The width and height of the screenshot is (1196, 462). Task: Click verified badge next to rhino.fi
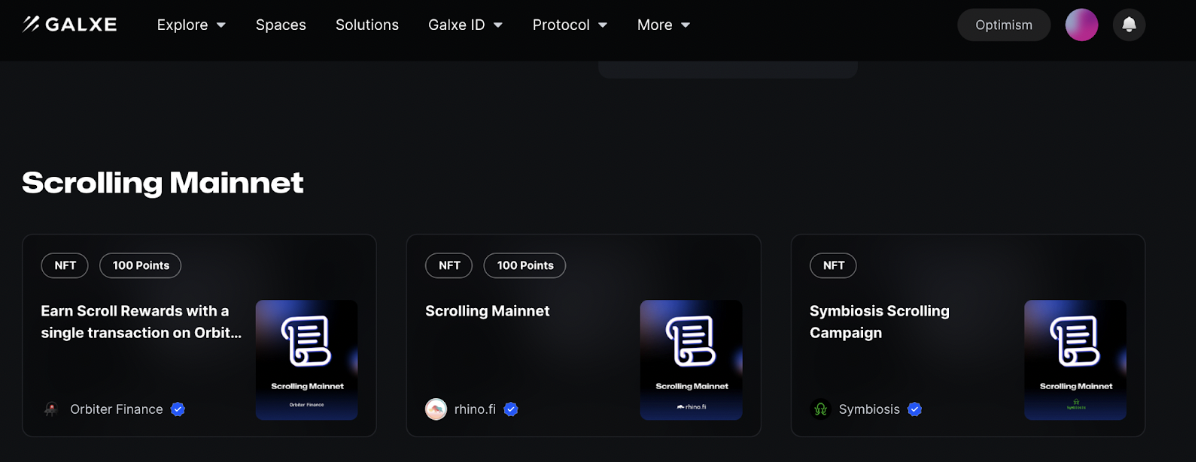pos(511,409)
